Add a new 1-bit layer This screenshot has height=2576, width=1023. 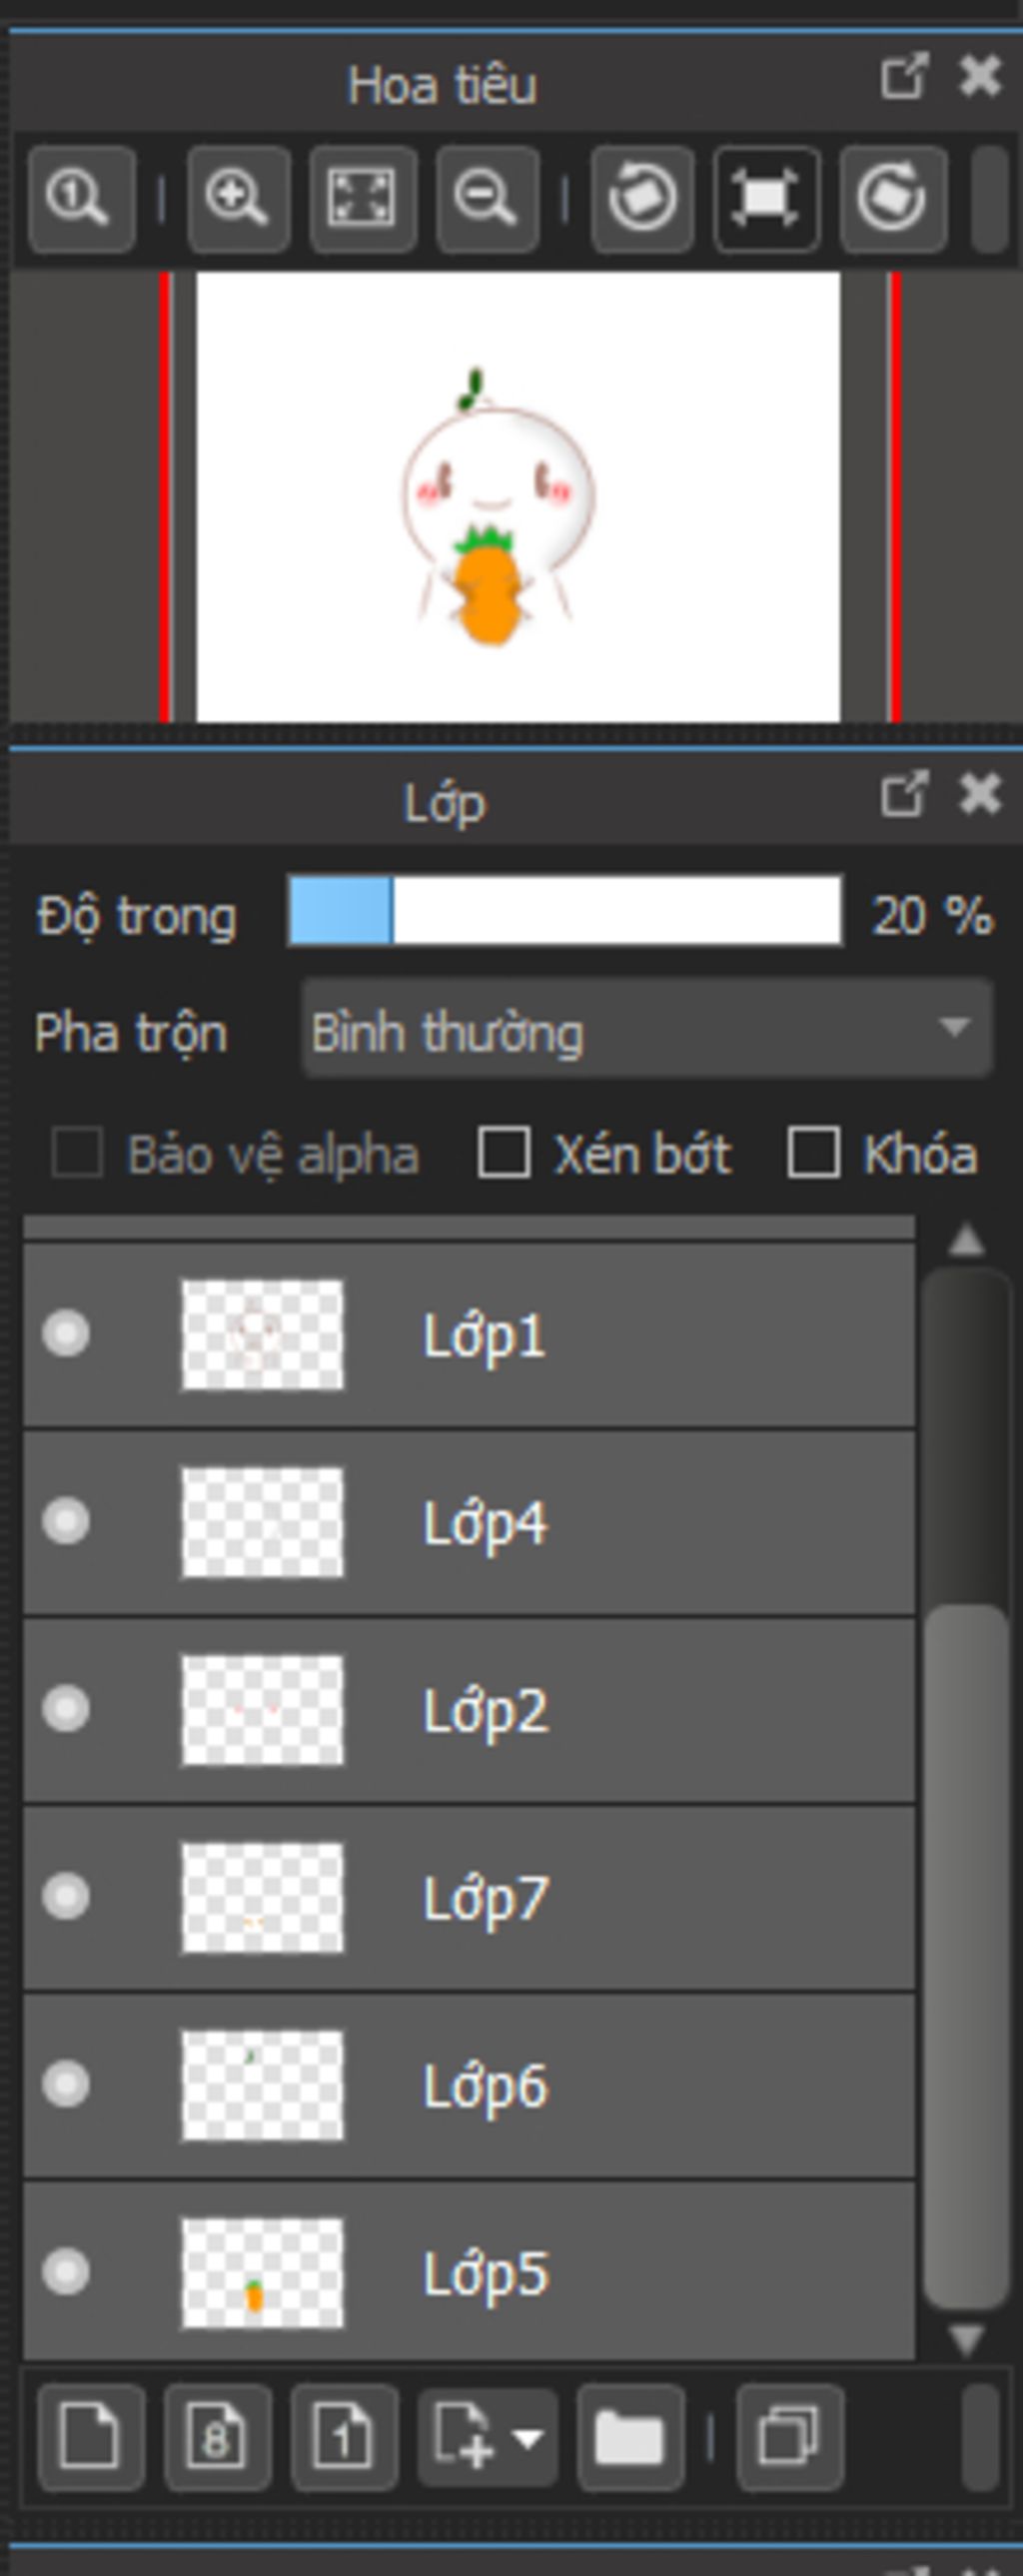coord(344,2437)
